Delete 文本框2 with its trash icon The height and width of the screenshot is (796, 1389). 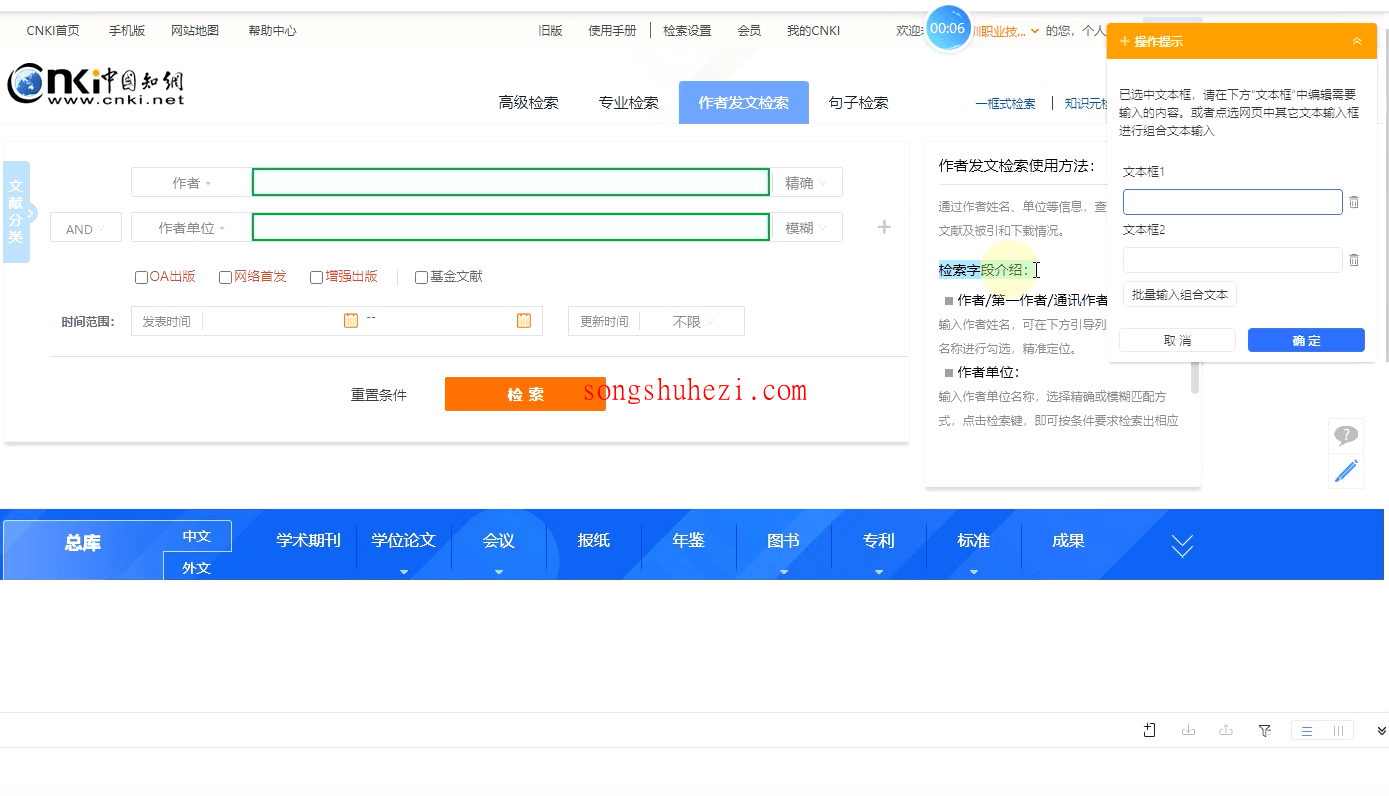pos(1354,260)
